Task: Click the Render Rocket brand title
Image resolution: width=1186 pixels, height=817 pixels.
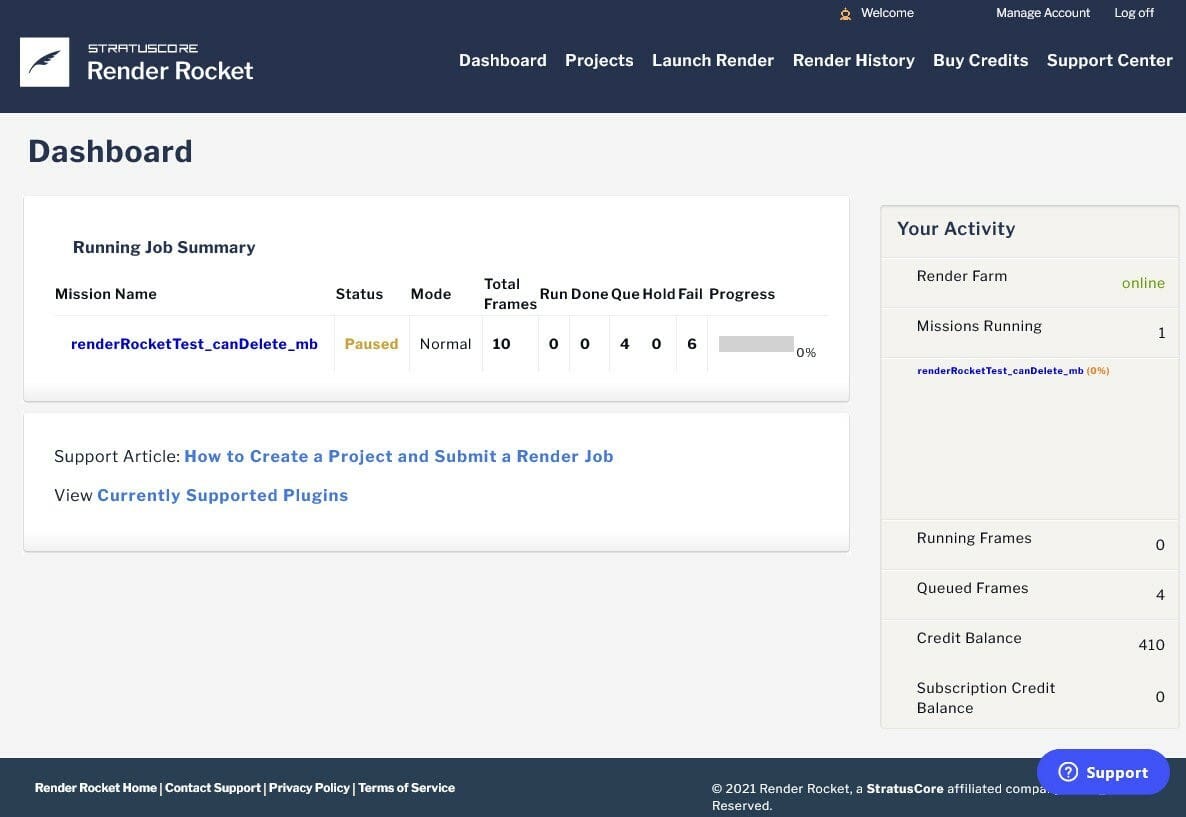Action: (169, 70)
